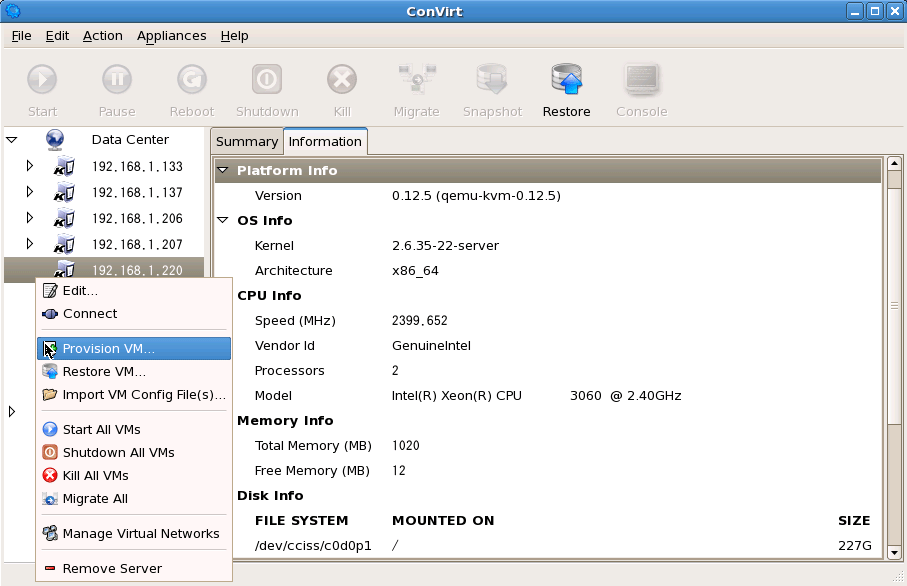Click the Remove Server red minus icon
The height and width of the screenshot is (586, 907).
pyautogui.click(x=50, y=568)
